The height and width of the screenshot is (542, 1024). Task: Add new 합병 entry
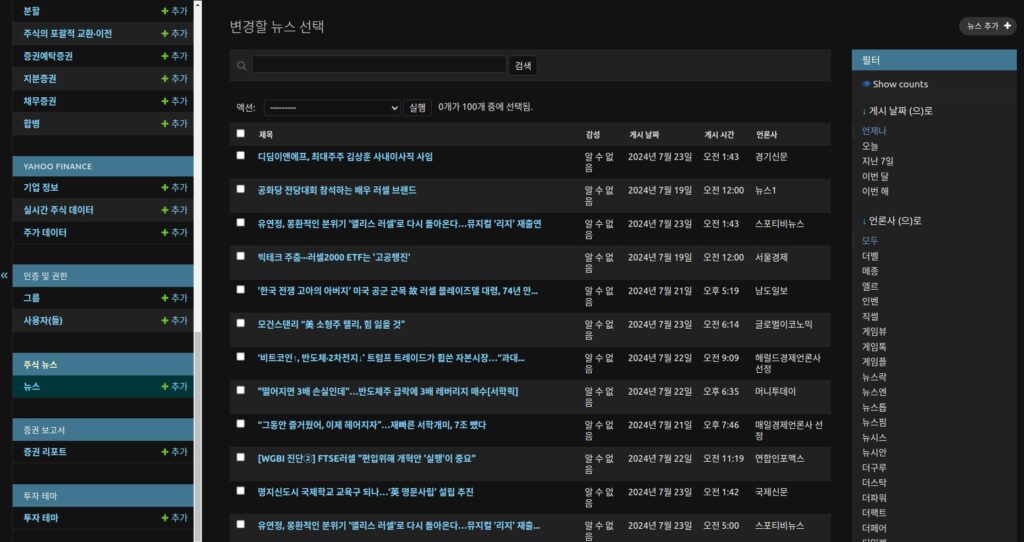(174, 123)
